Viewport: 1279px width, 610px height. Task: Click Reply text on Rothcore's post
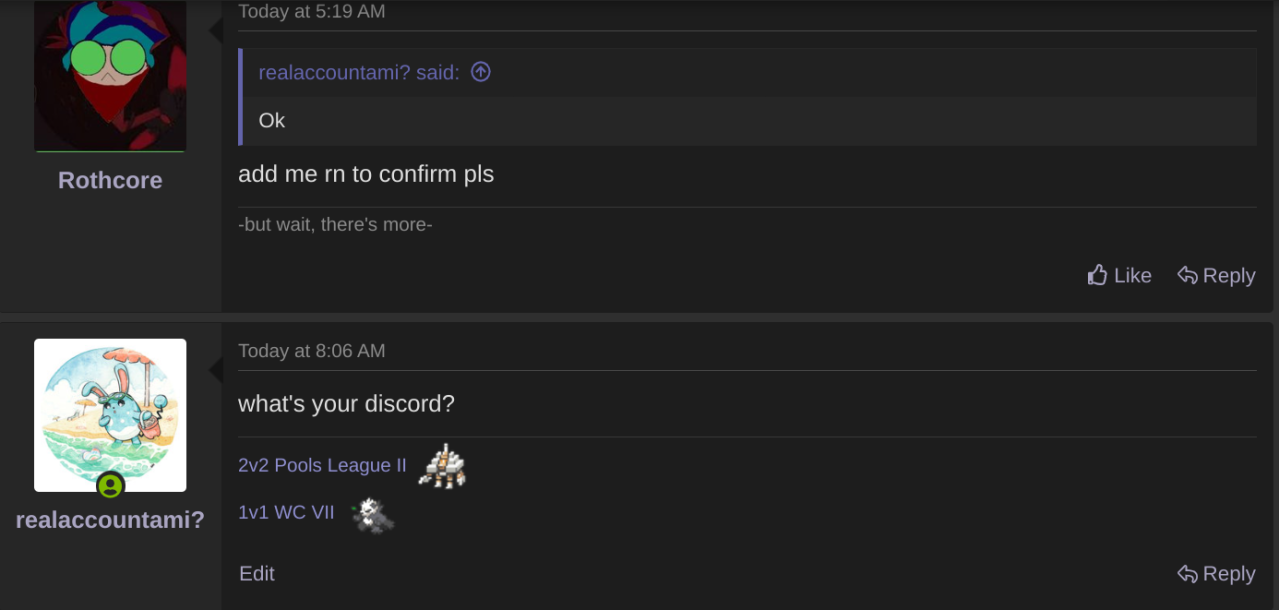pos(1229,275)
